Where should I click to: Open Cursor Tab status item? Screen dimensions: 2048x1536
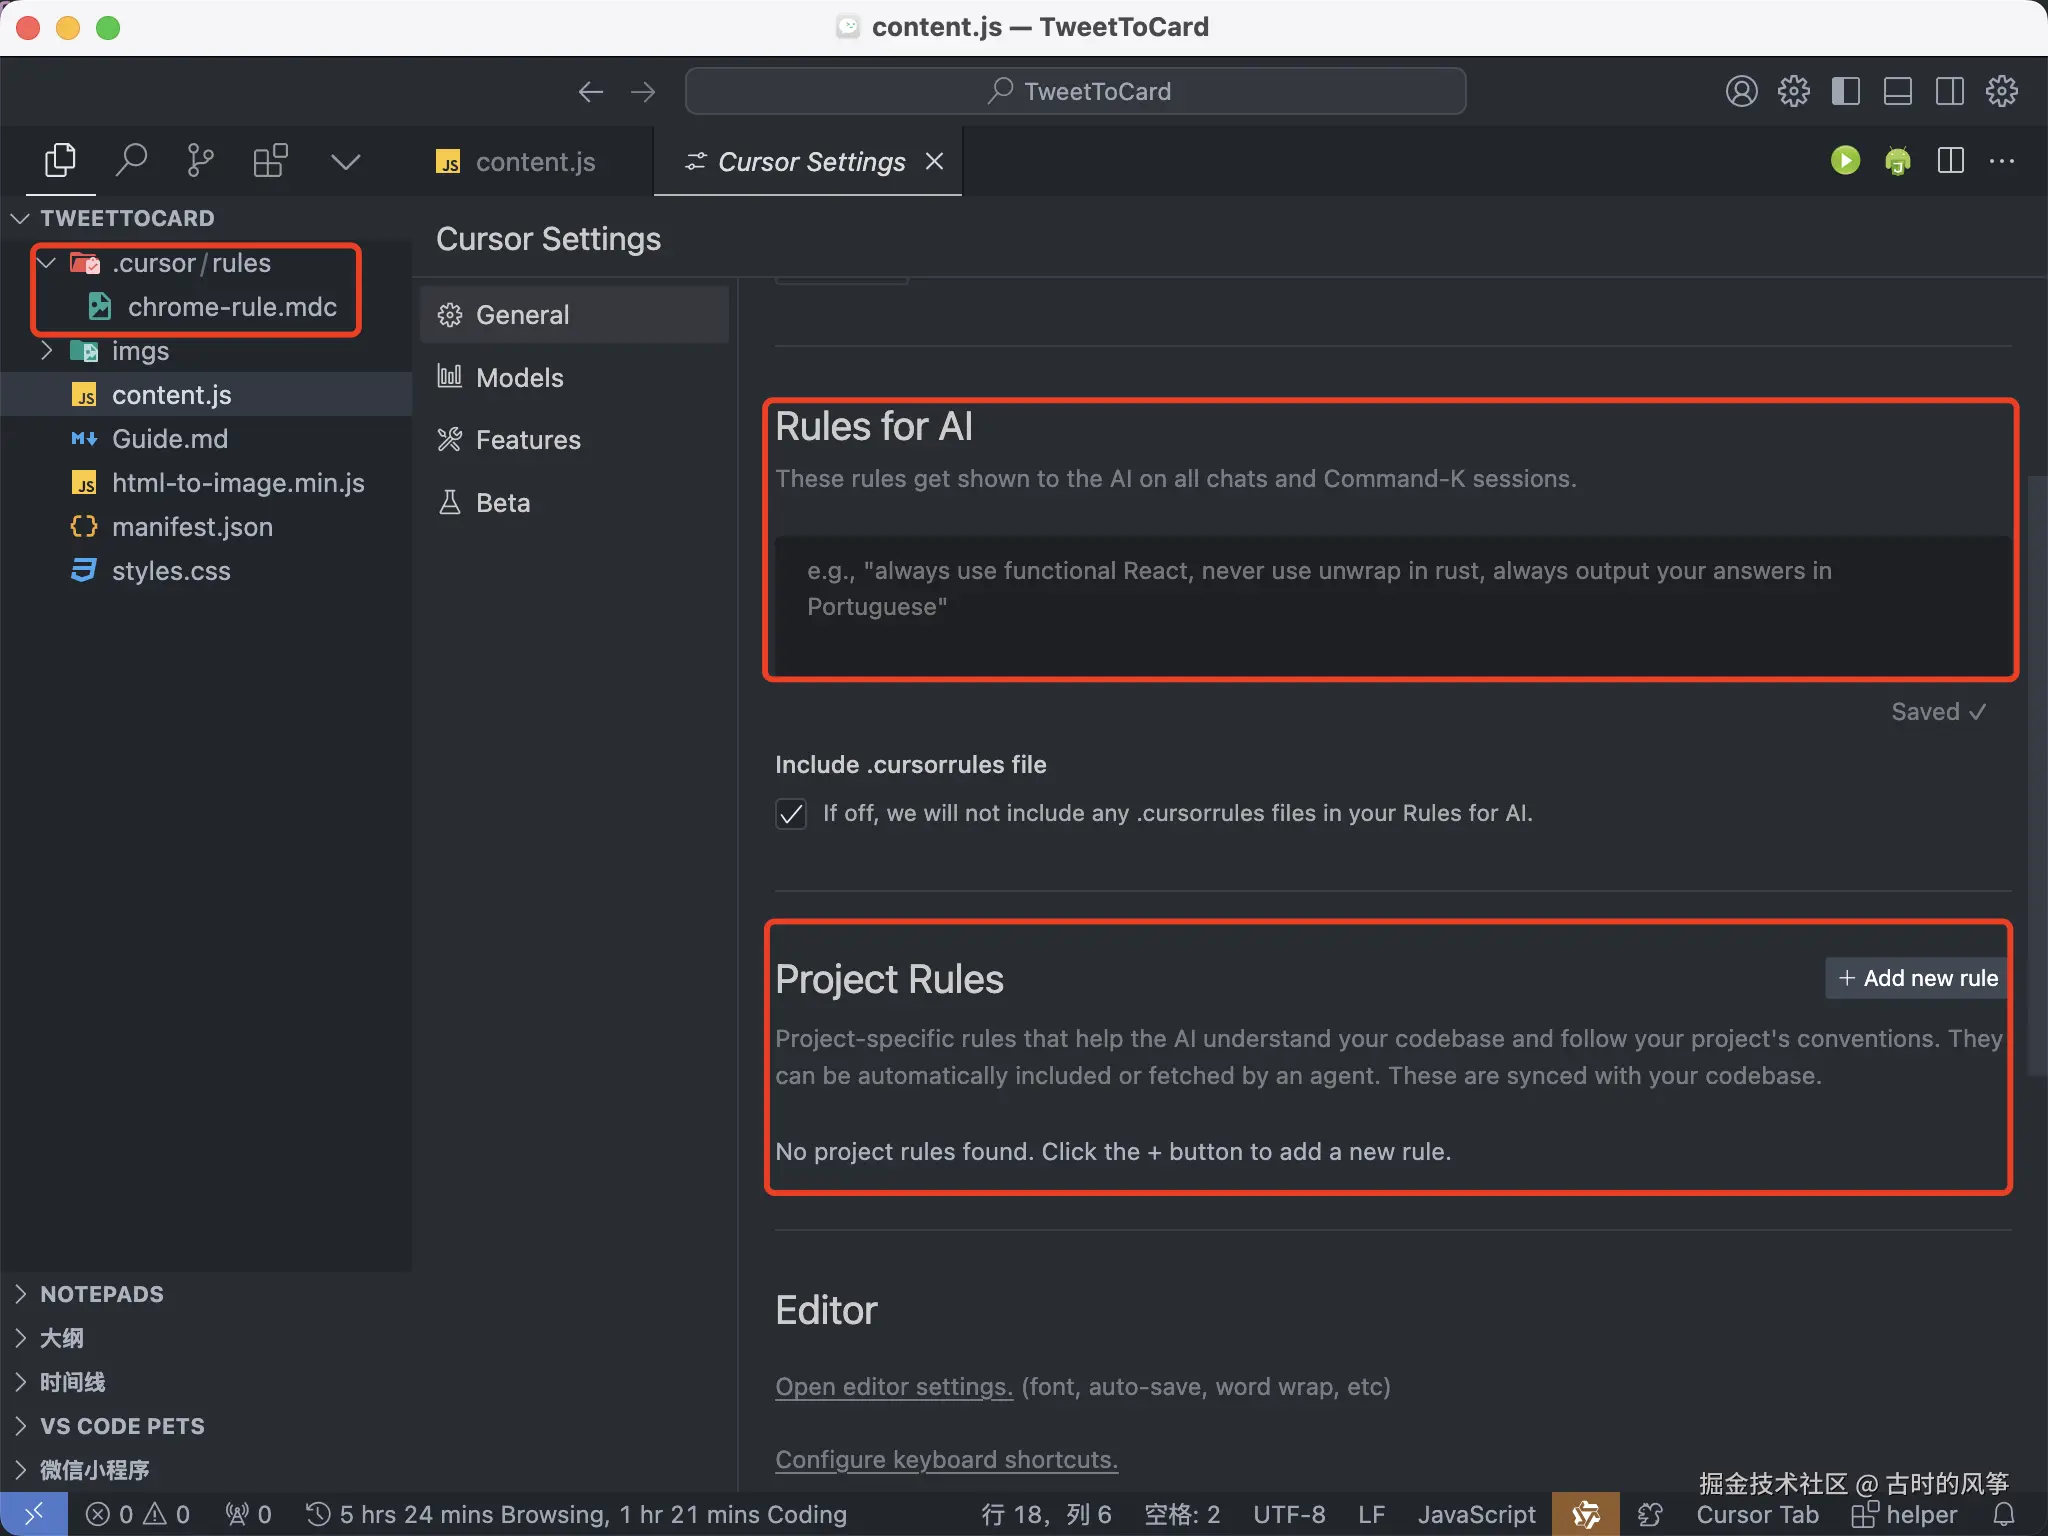[x=1757, y=1515]
